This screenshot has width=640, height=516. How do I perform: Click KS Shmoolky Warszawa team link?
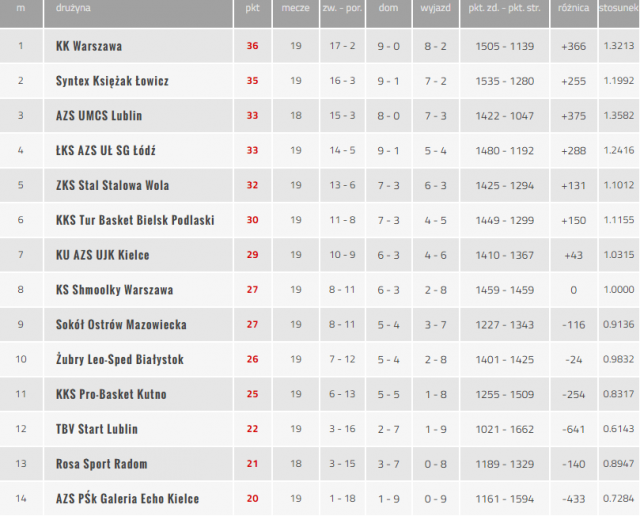114,290
